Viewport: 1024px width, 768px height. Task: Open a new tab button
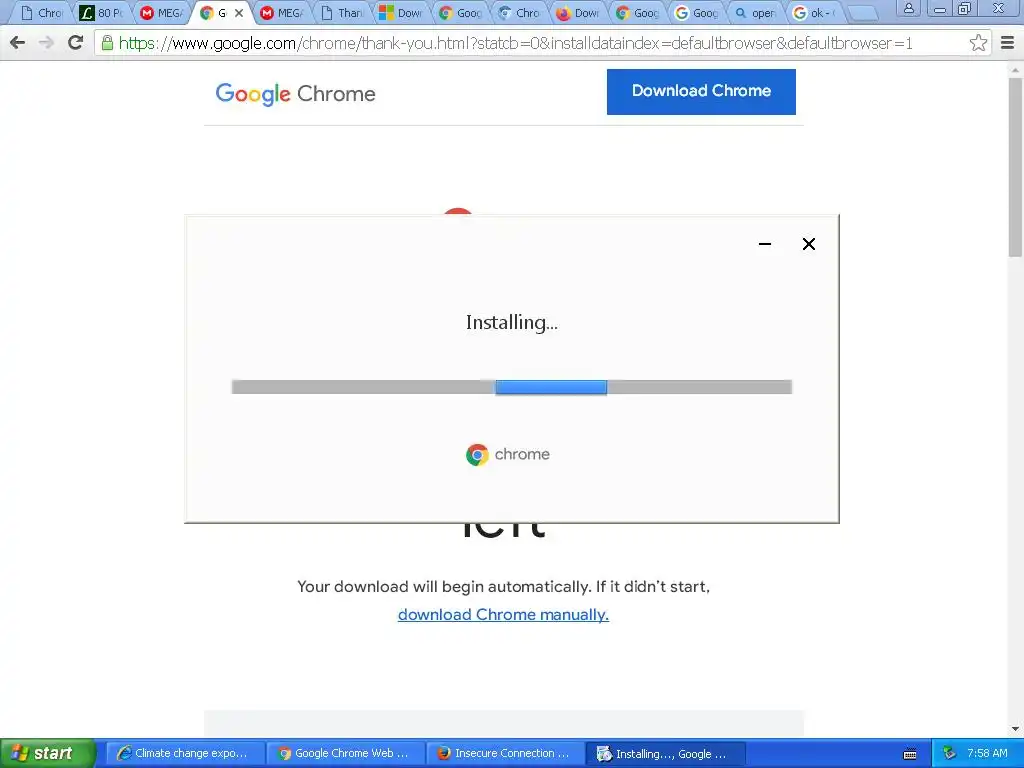[863, 13]
